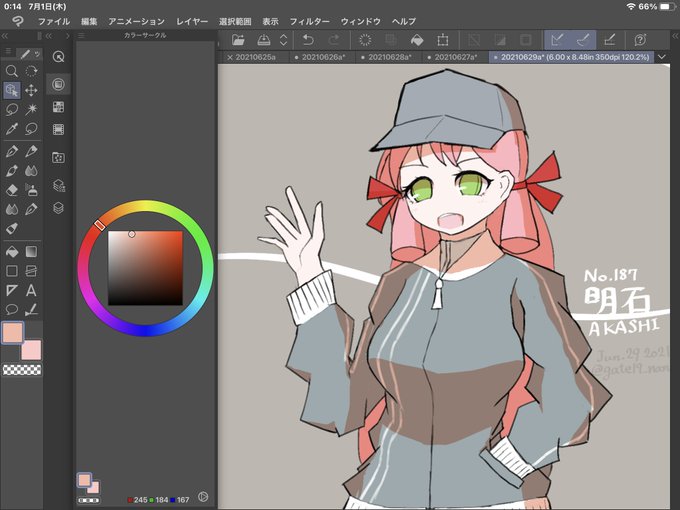Select the Ruler tool

click(12, 290)
